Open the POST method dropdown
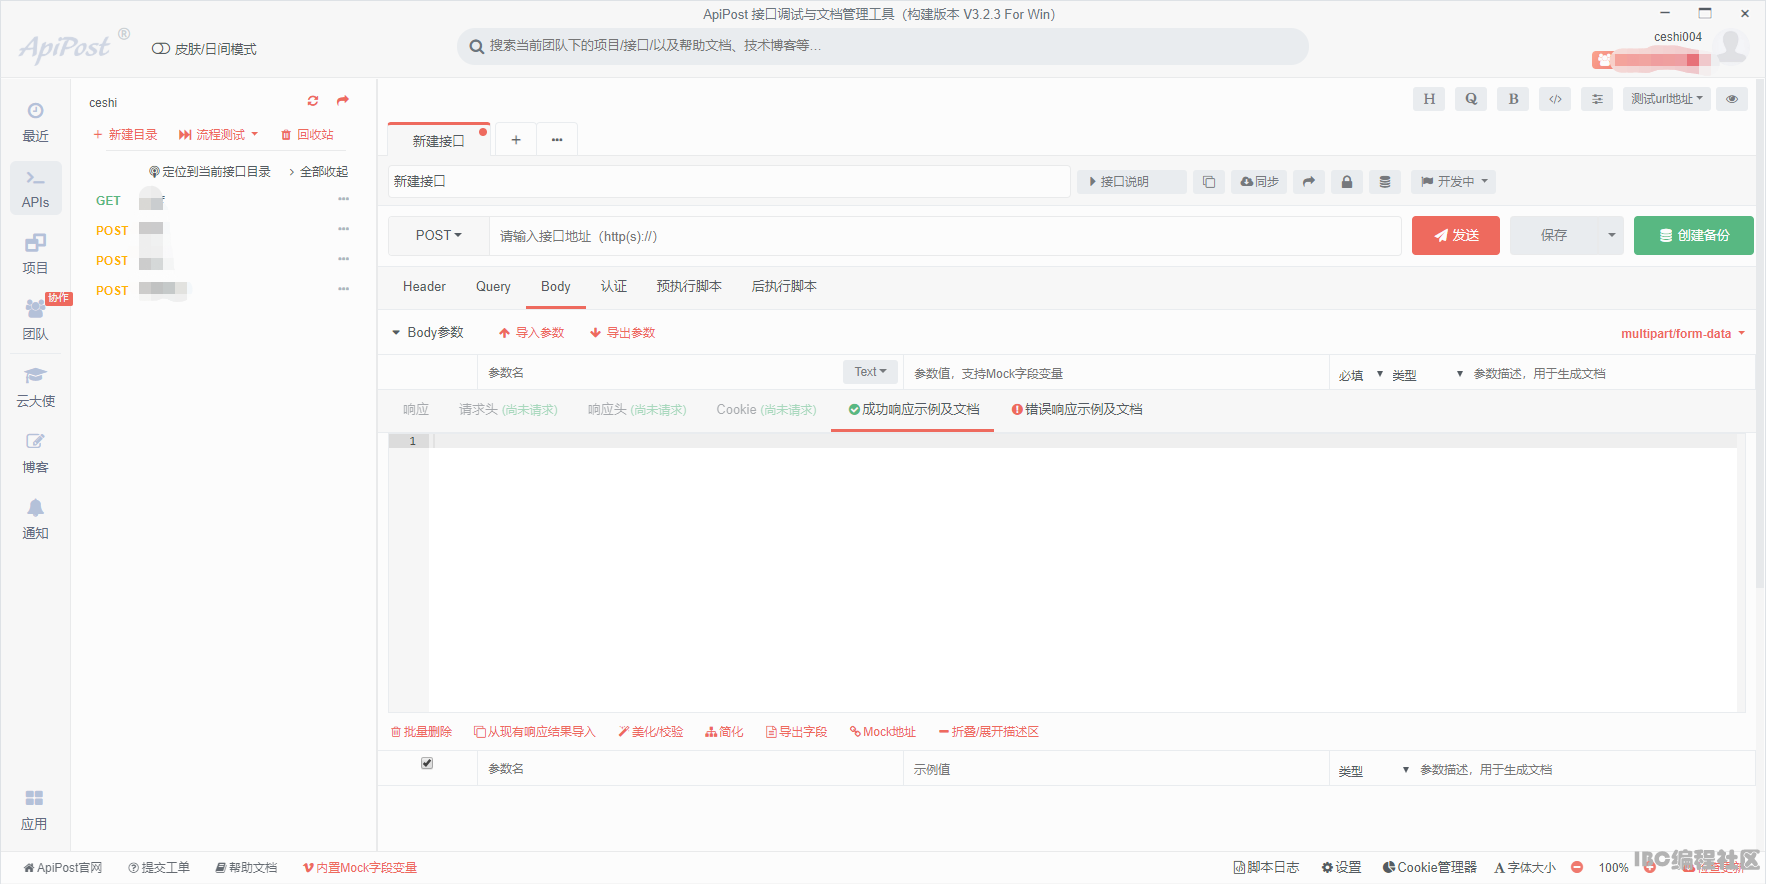This screenshot has width=1766, height=884. point(439,236)
